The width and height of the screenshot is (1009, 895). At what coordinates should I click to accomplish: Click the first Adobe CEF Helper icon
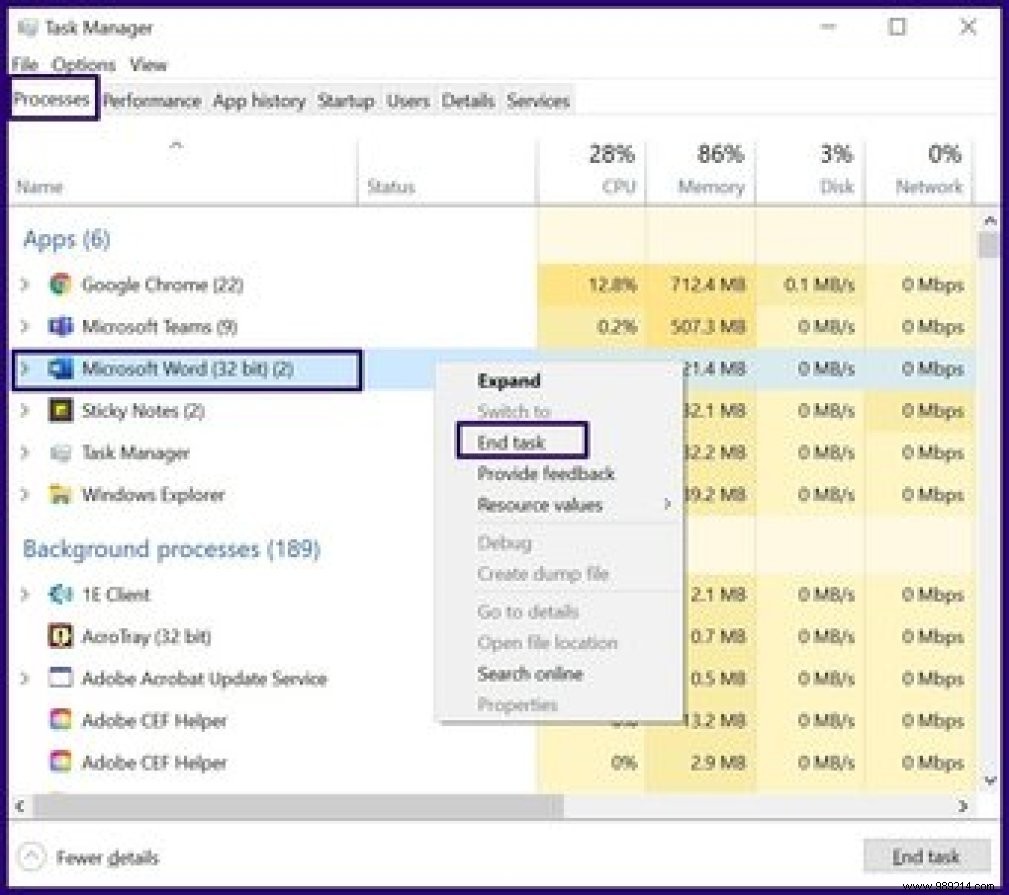click(60, 720)
